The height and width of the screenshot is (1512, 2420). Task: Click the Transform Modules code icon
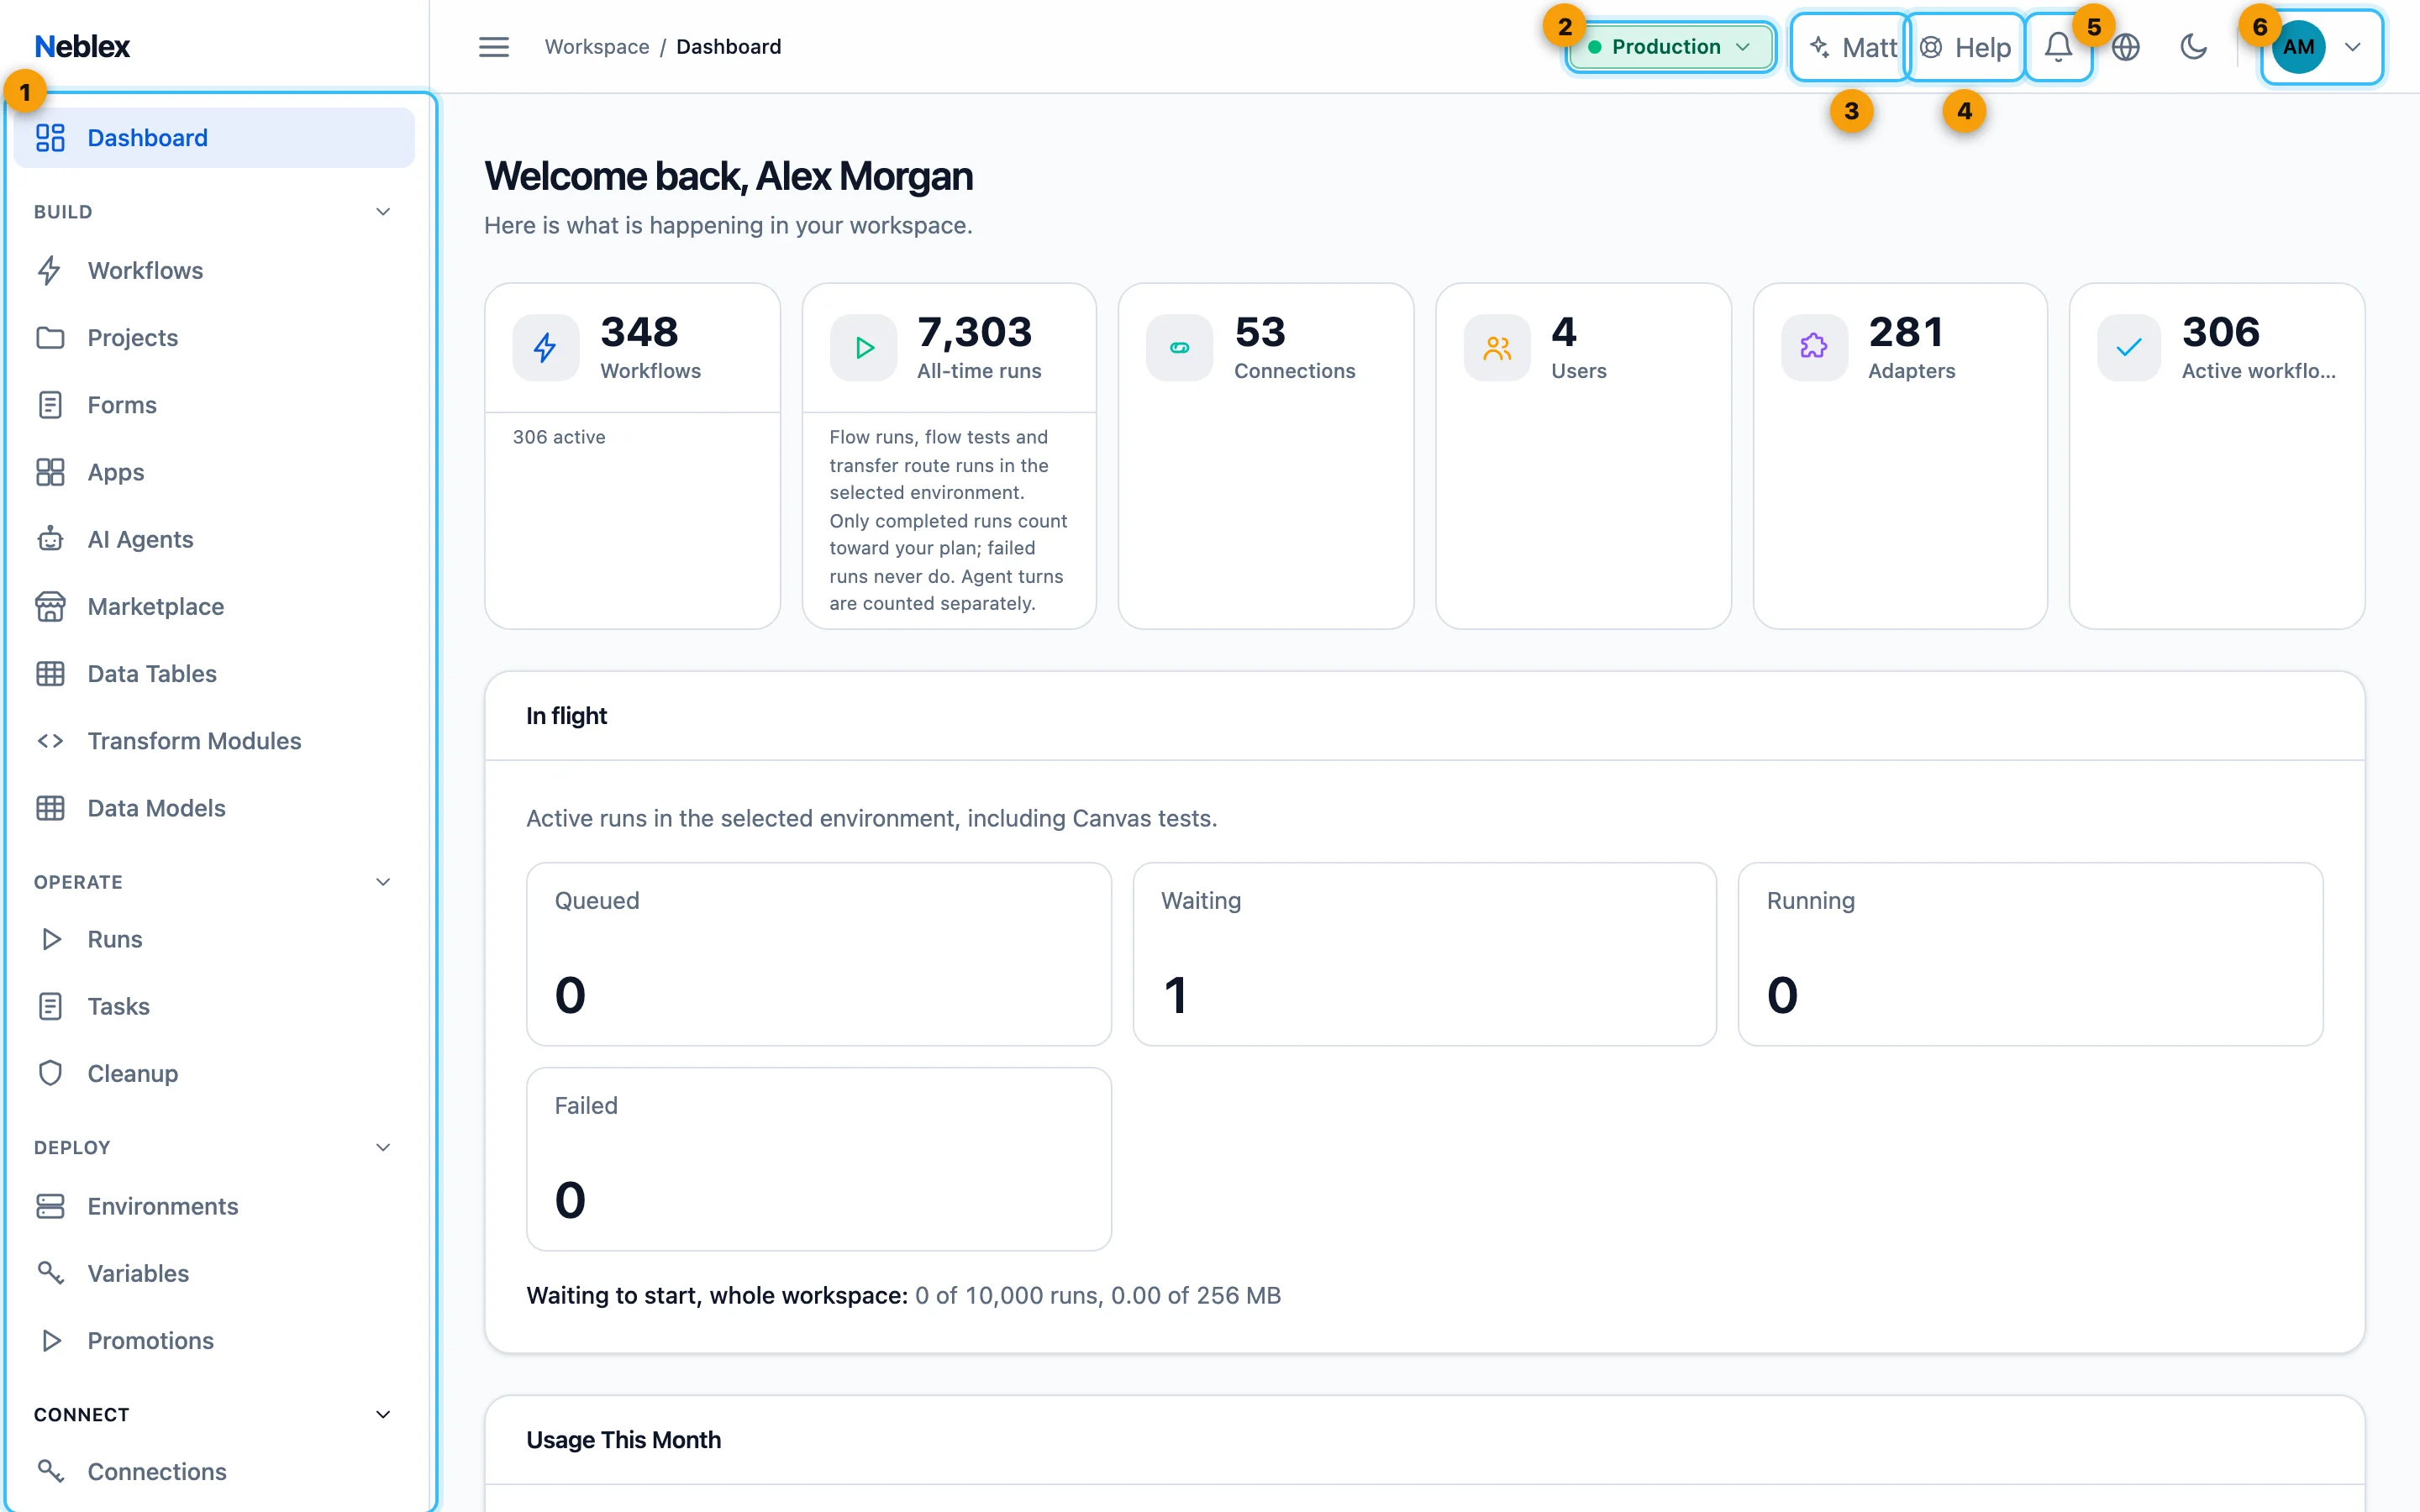pos(50,740)
